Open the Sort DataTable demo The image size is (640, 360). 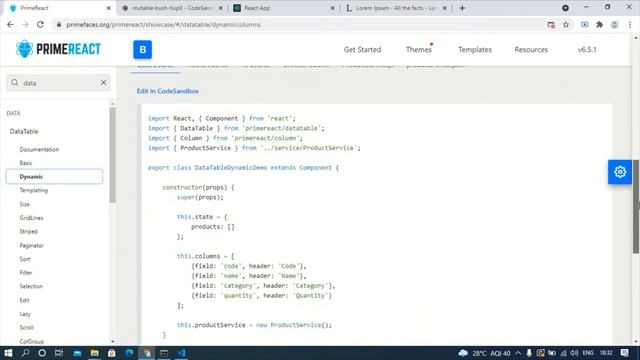coord(25,259)
